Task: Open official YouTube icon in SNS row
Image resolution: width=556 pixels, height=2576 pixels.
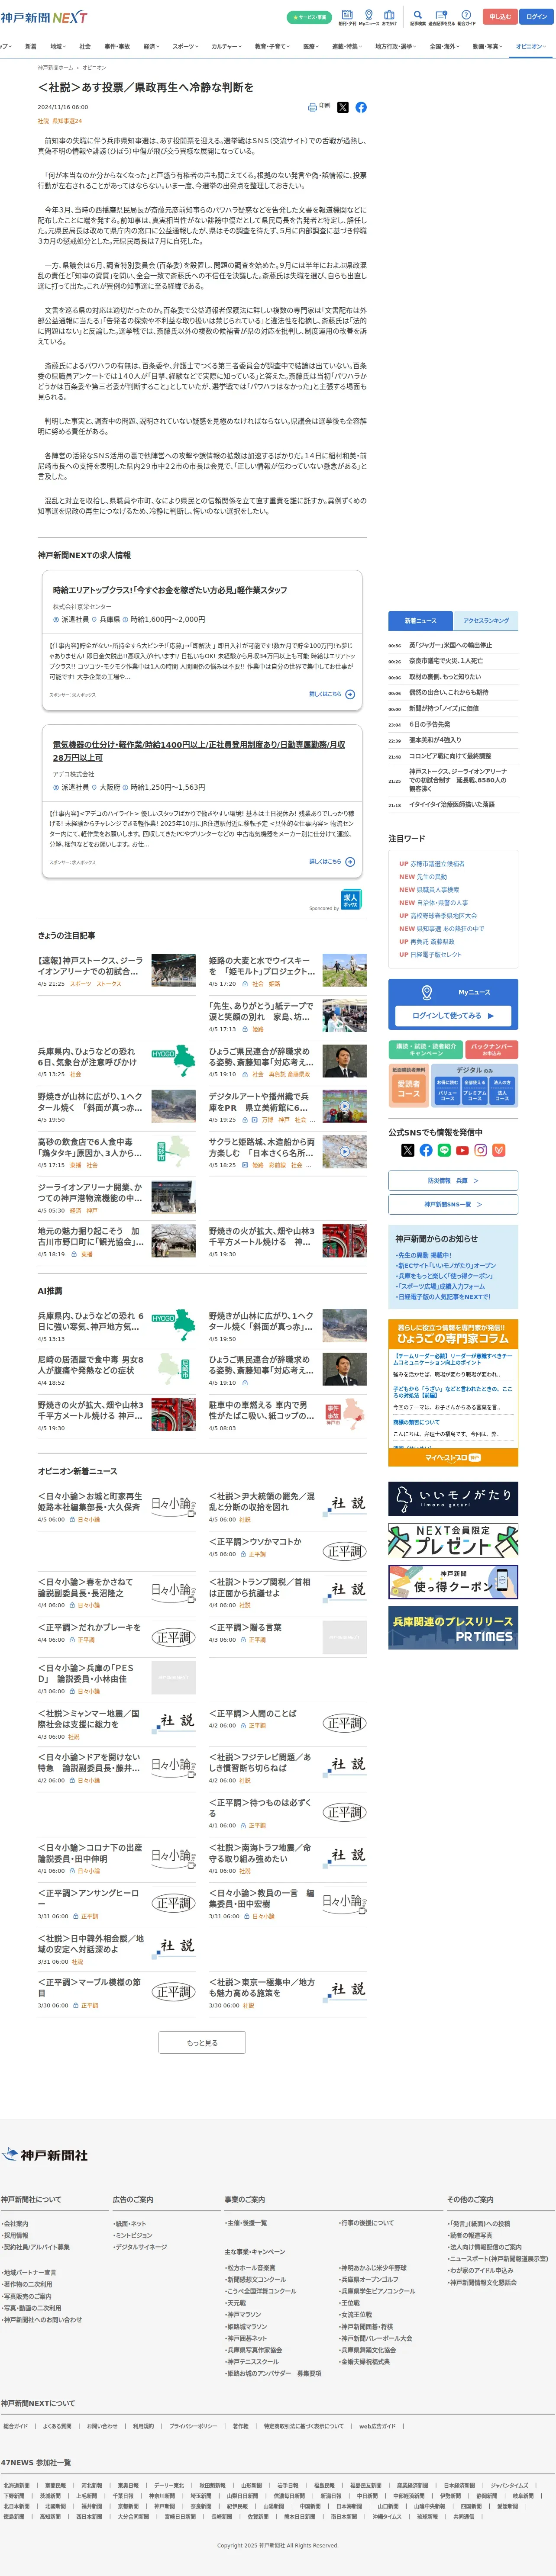Action: point(462,1150)
